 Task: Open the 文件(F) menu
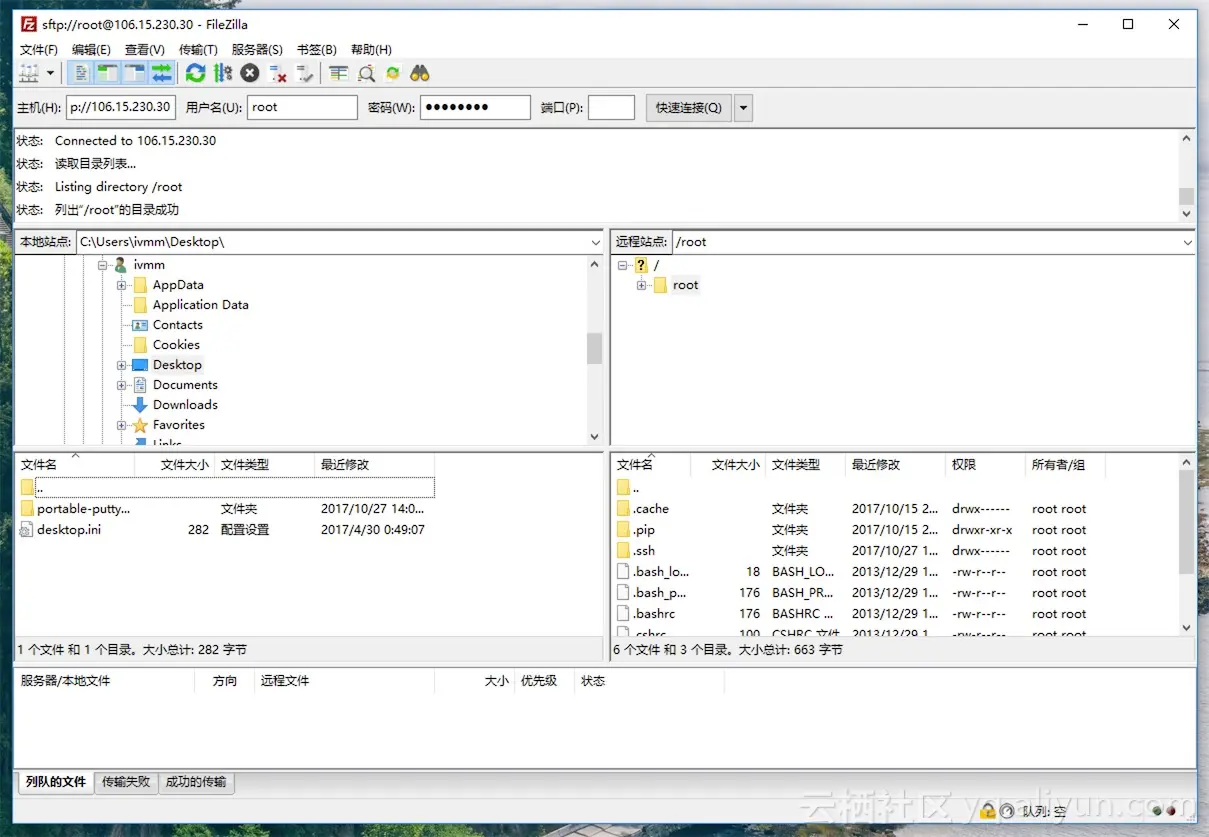(x=39, y=49)
